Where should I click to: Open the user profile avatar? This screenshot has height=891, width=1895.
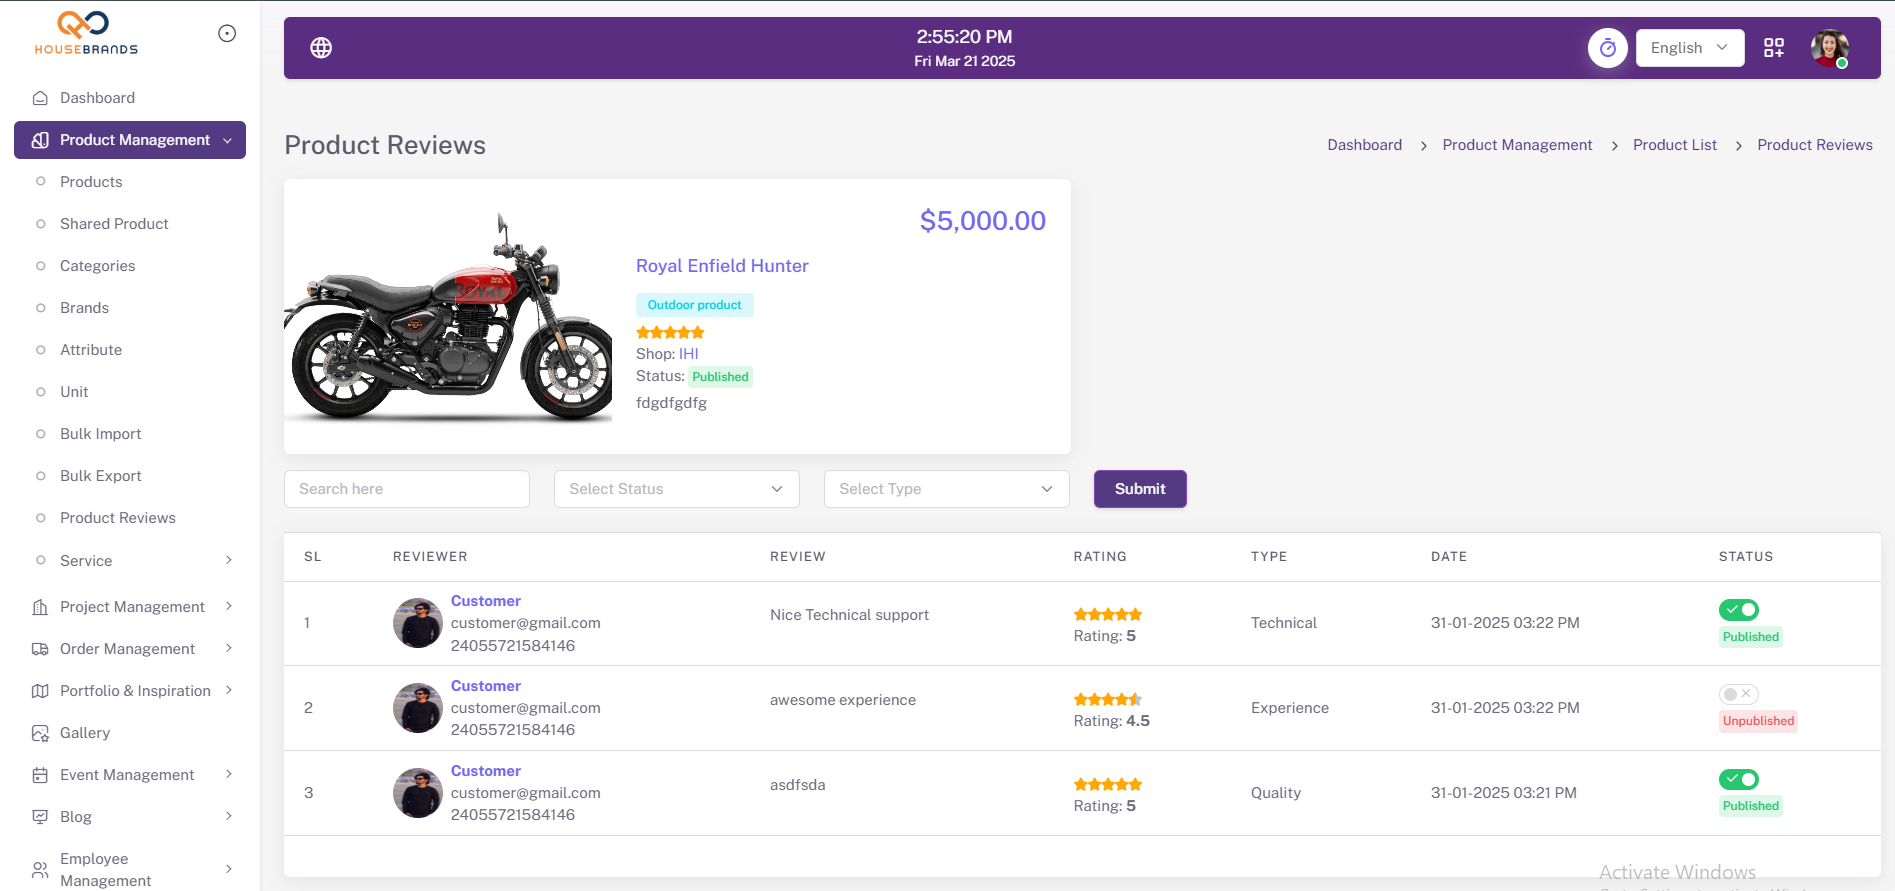pyautogui.click(x=1829, y=48)
